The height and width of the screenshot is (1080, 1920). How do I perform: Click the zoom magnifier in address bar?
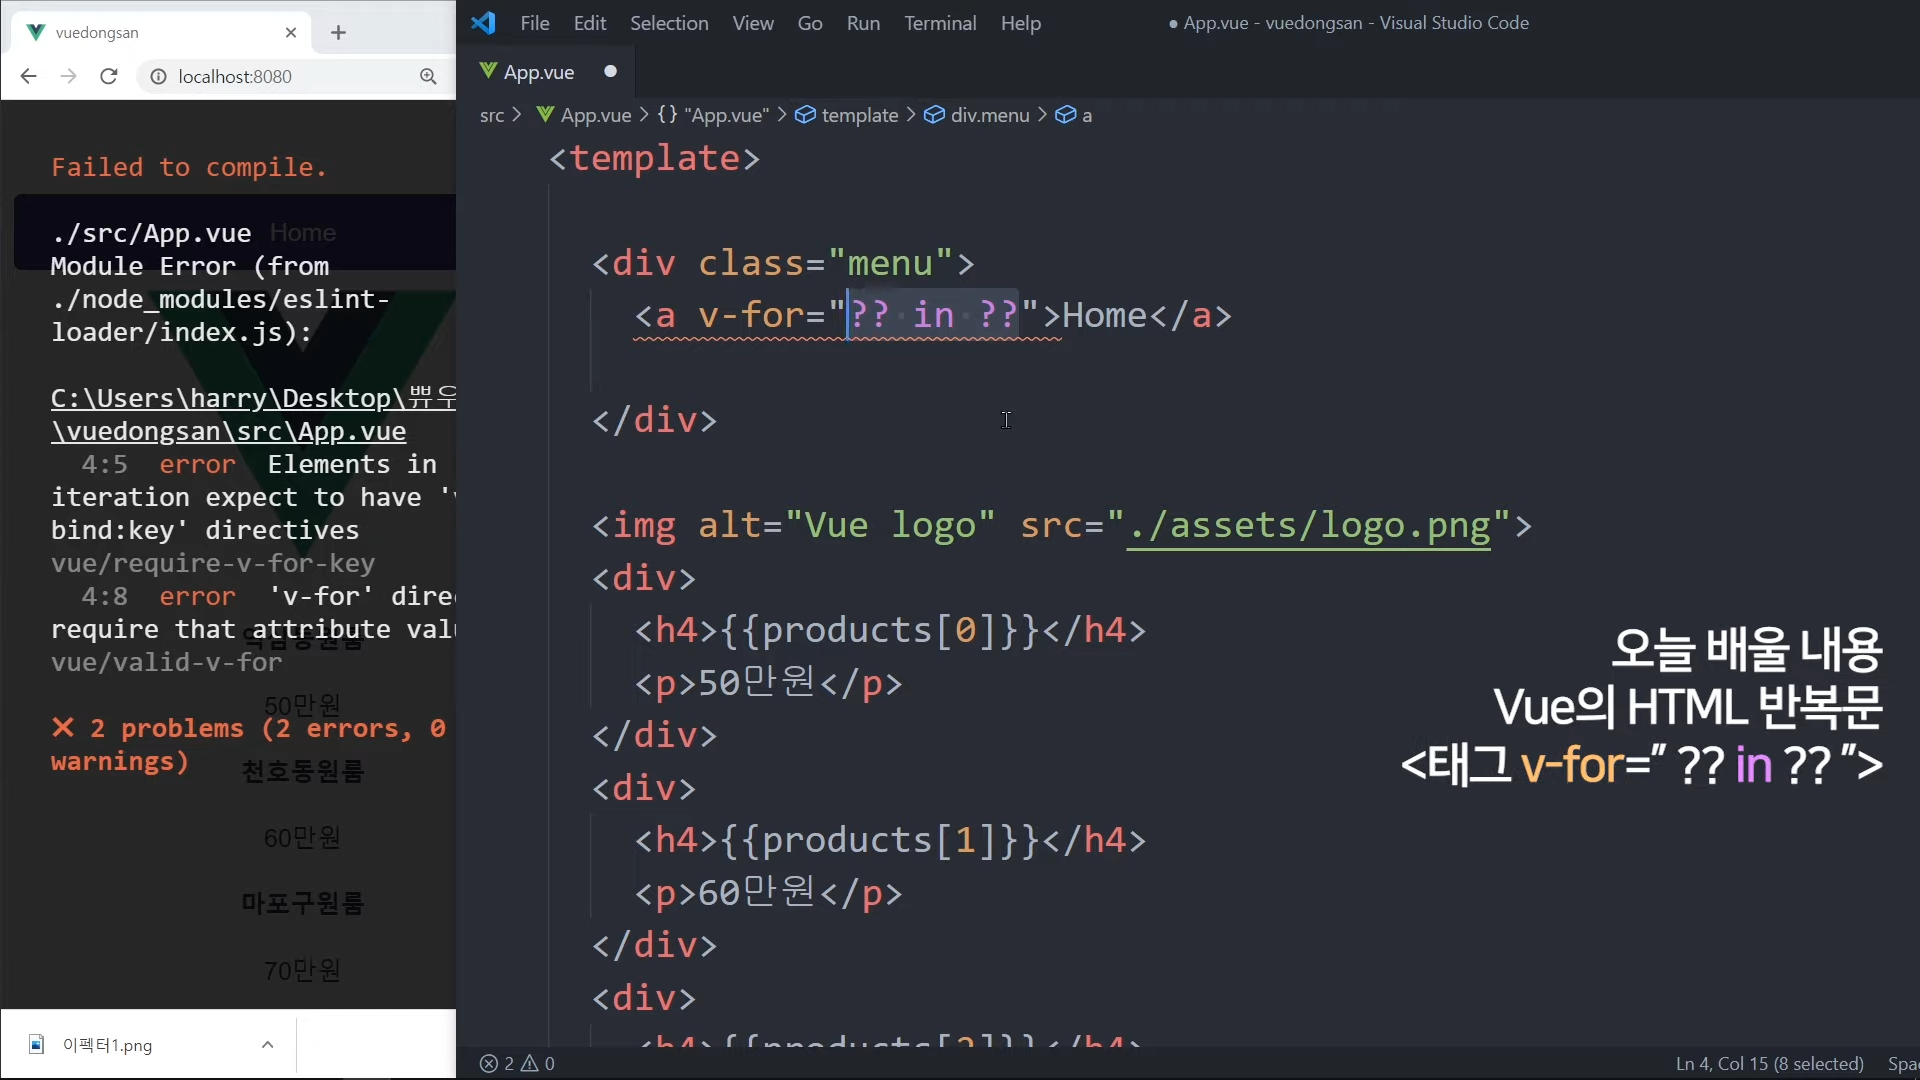pos(428,76)
